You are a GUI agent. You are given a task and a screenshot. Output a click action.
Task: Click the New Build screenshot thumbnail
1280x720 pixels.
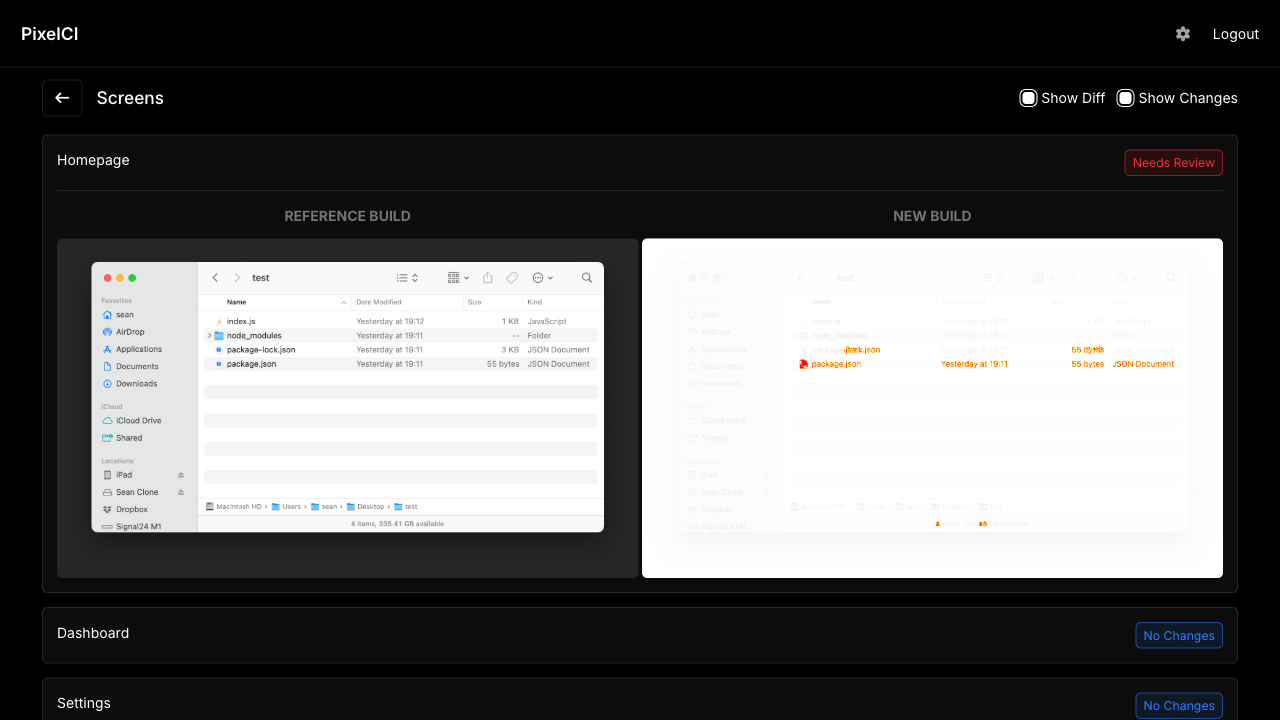[932, 407]
